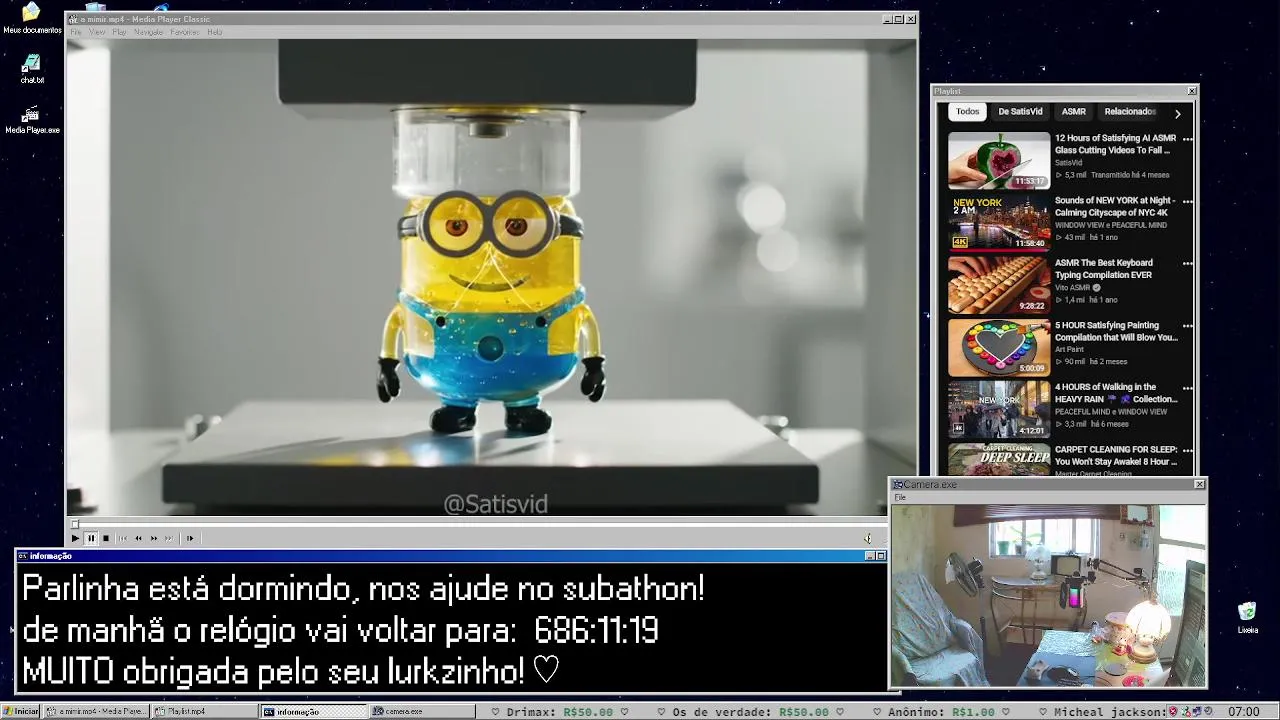
Task: Switch to camera.exe taskbar button
Action: coord(423,711)
